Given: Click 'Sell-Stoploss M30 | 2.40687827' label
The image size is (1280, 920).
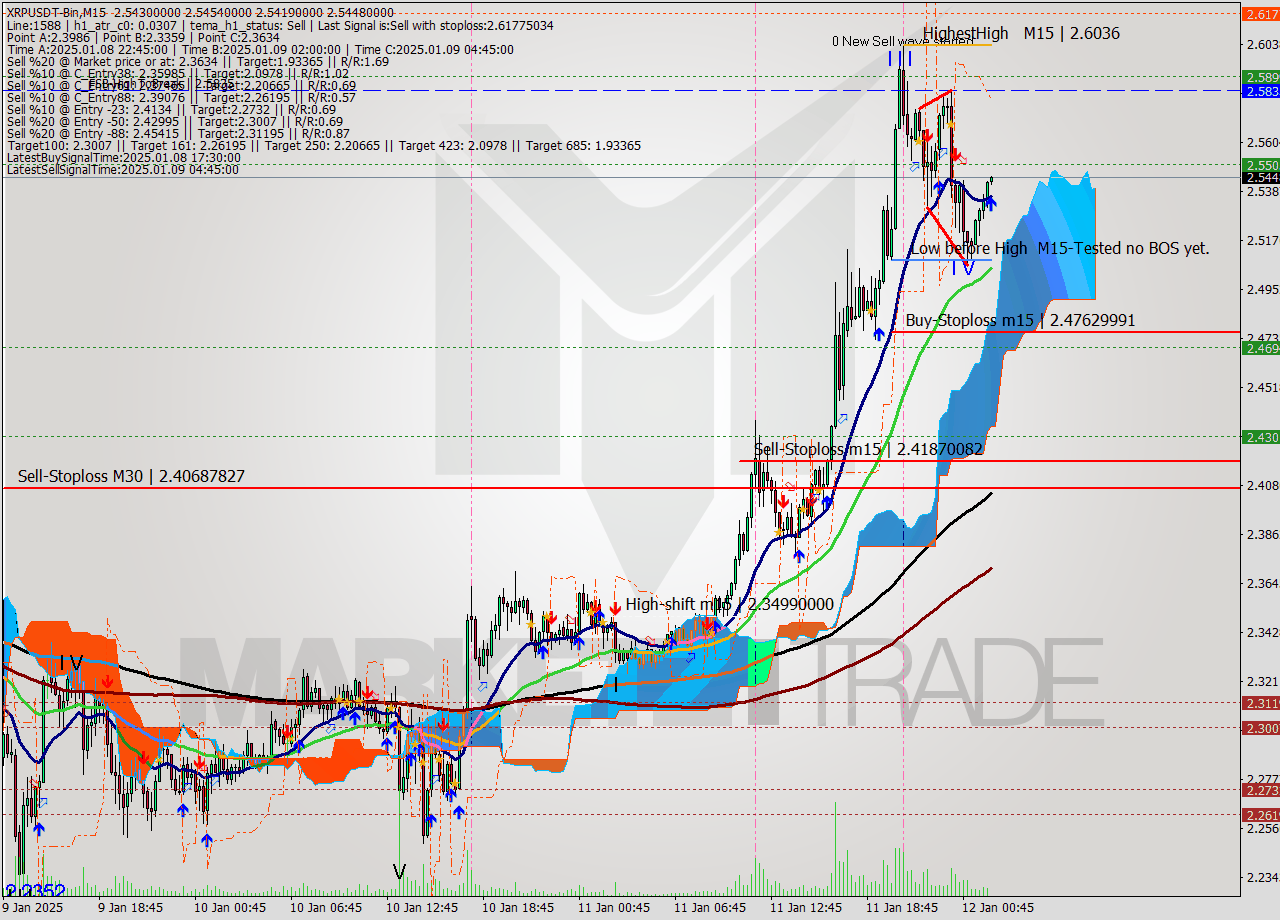Looking at the screenshot, I should 131,476.
